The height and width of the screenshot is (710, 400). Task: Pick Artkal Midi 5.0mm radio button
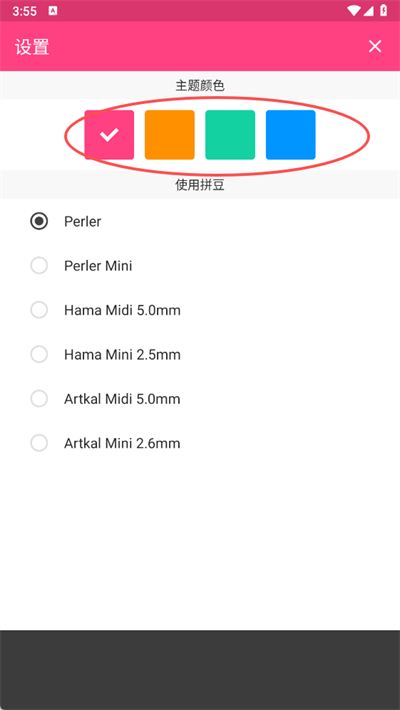point(39,398)
